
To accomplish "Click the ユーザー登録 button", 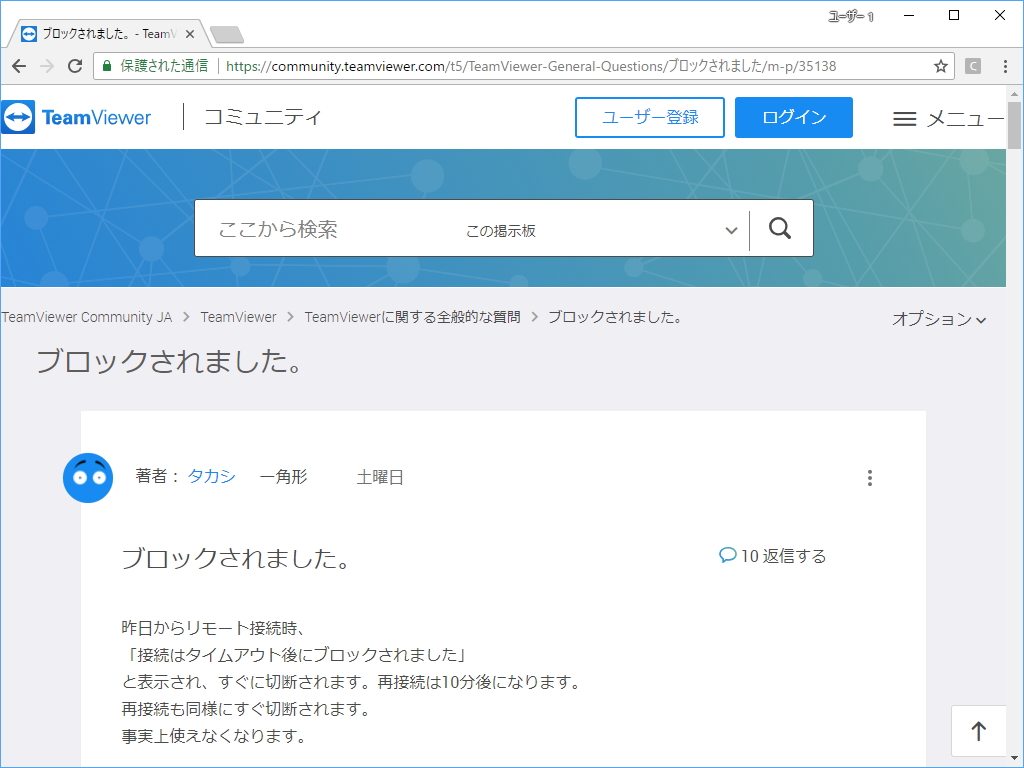I will pos(649,117).
